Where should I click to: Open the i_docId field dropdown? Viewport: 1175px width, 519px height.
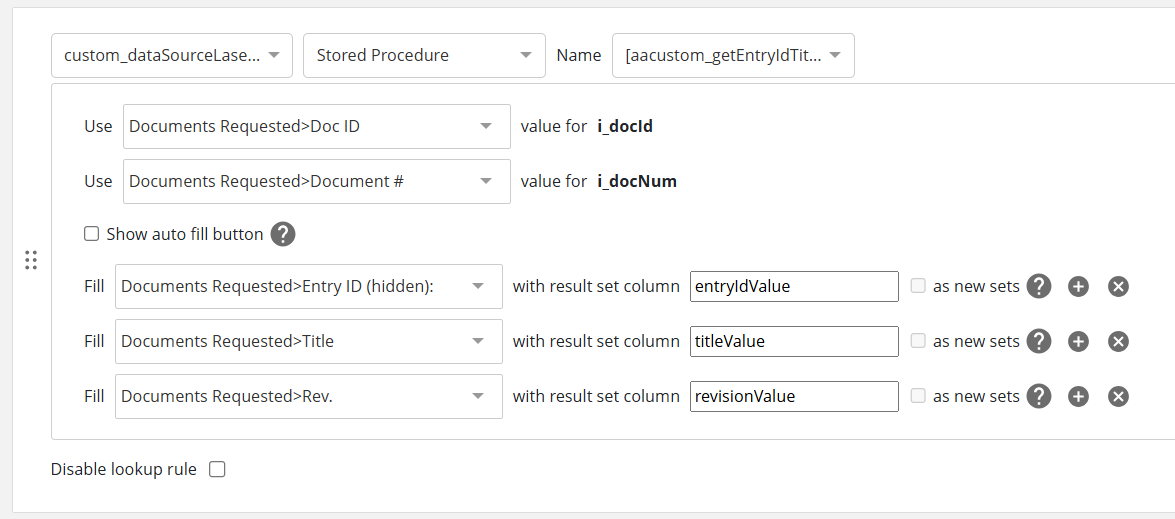(316, 126)
